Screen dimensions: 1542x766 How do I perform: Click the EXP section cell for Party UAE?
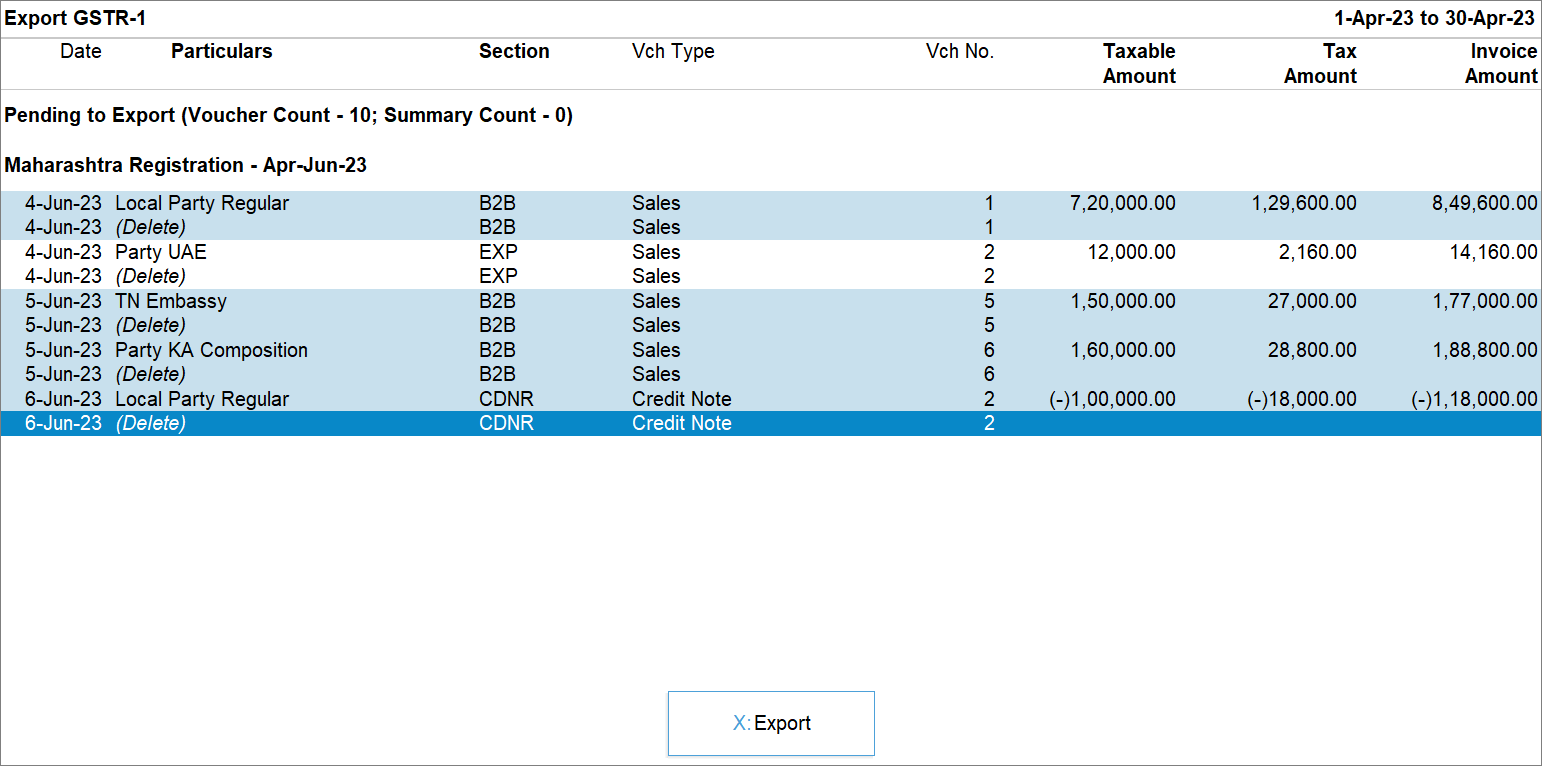click(498, 252)
